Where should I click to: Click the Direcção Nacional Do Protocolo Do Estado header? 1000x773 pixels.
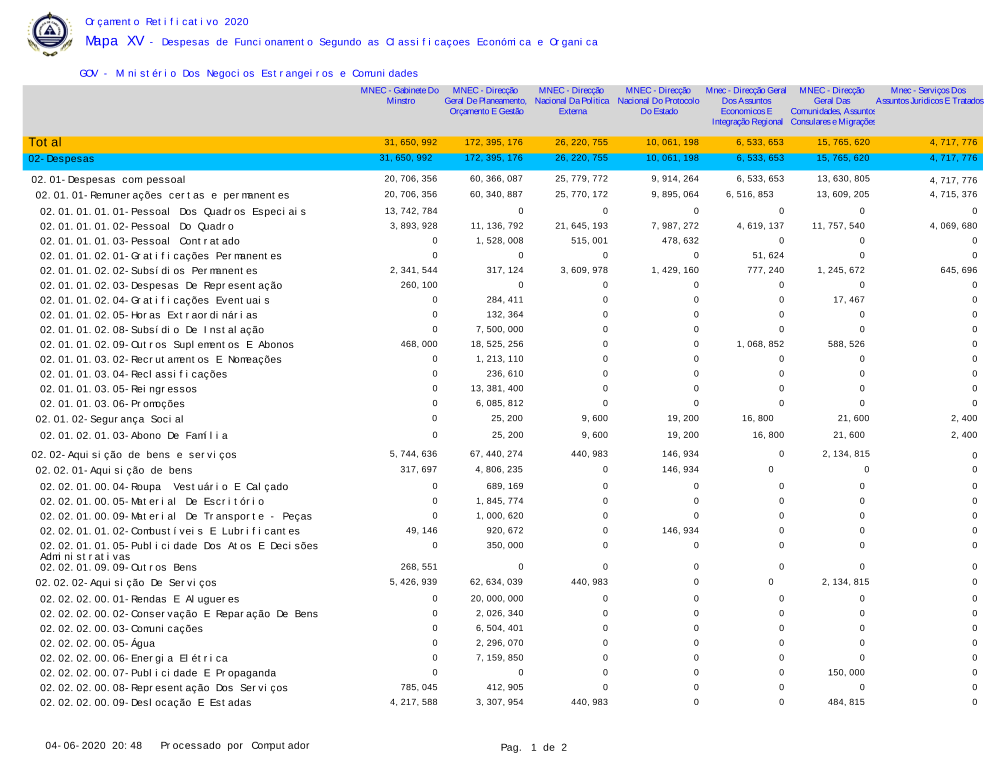[x=658, y=101]
